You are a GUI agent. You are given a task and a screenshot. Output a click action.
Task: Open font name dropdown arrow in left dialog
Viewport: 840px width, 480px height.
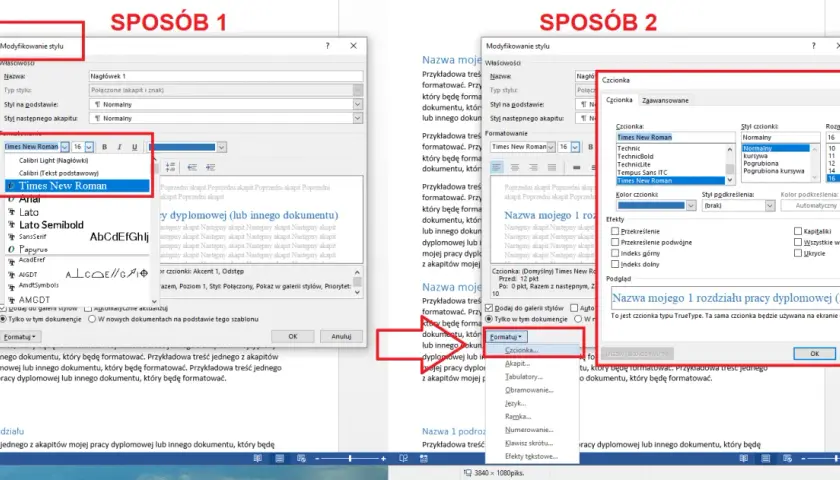(x=65, y=147)
